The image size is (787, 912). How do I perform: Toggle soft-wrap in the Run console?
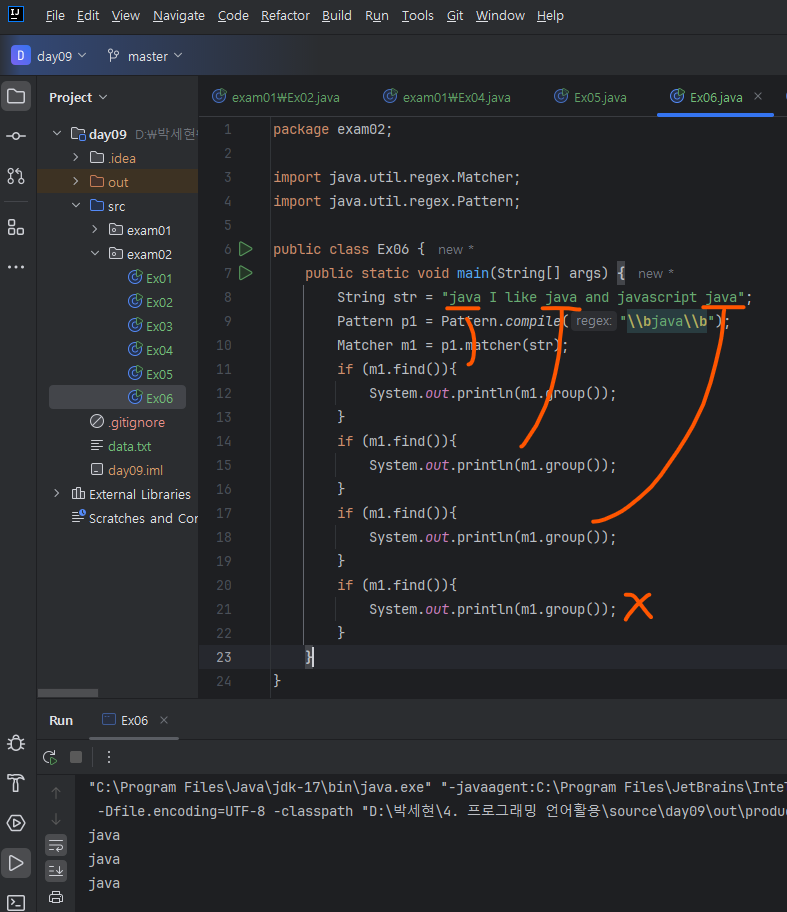click(56, 844)
